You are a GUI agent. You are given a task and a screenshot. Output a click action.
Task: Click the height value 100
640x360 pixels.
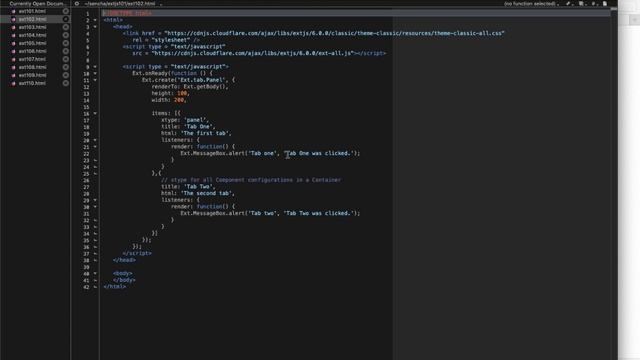pyautogui.click(x=182, y=93)
